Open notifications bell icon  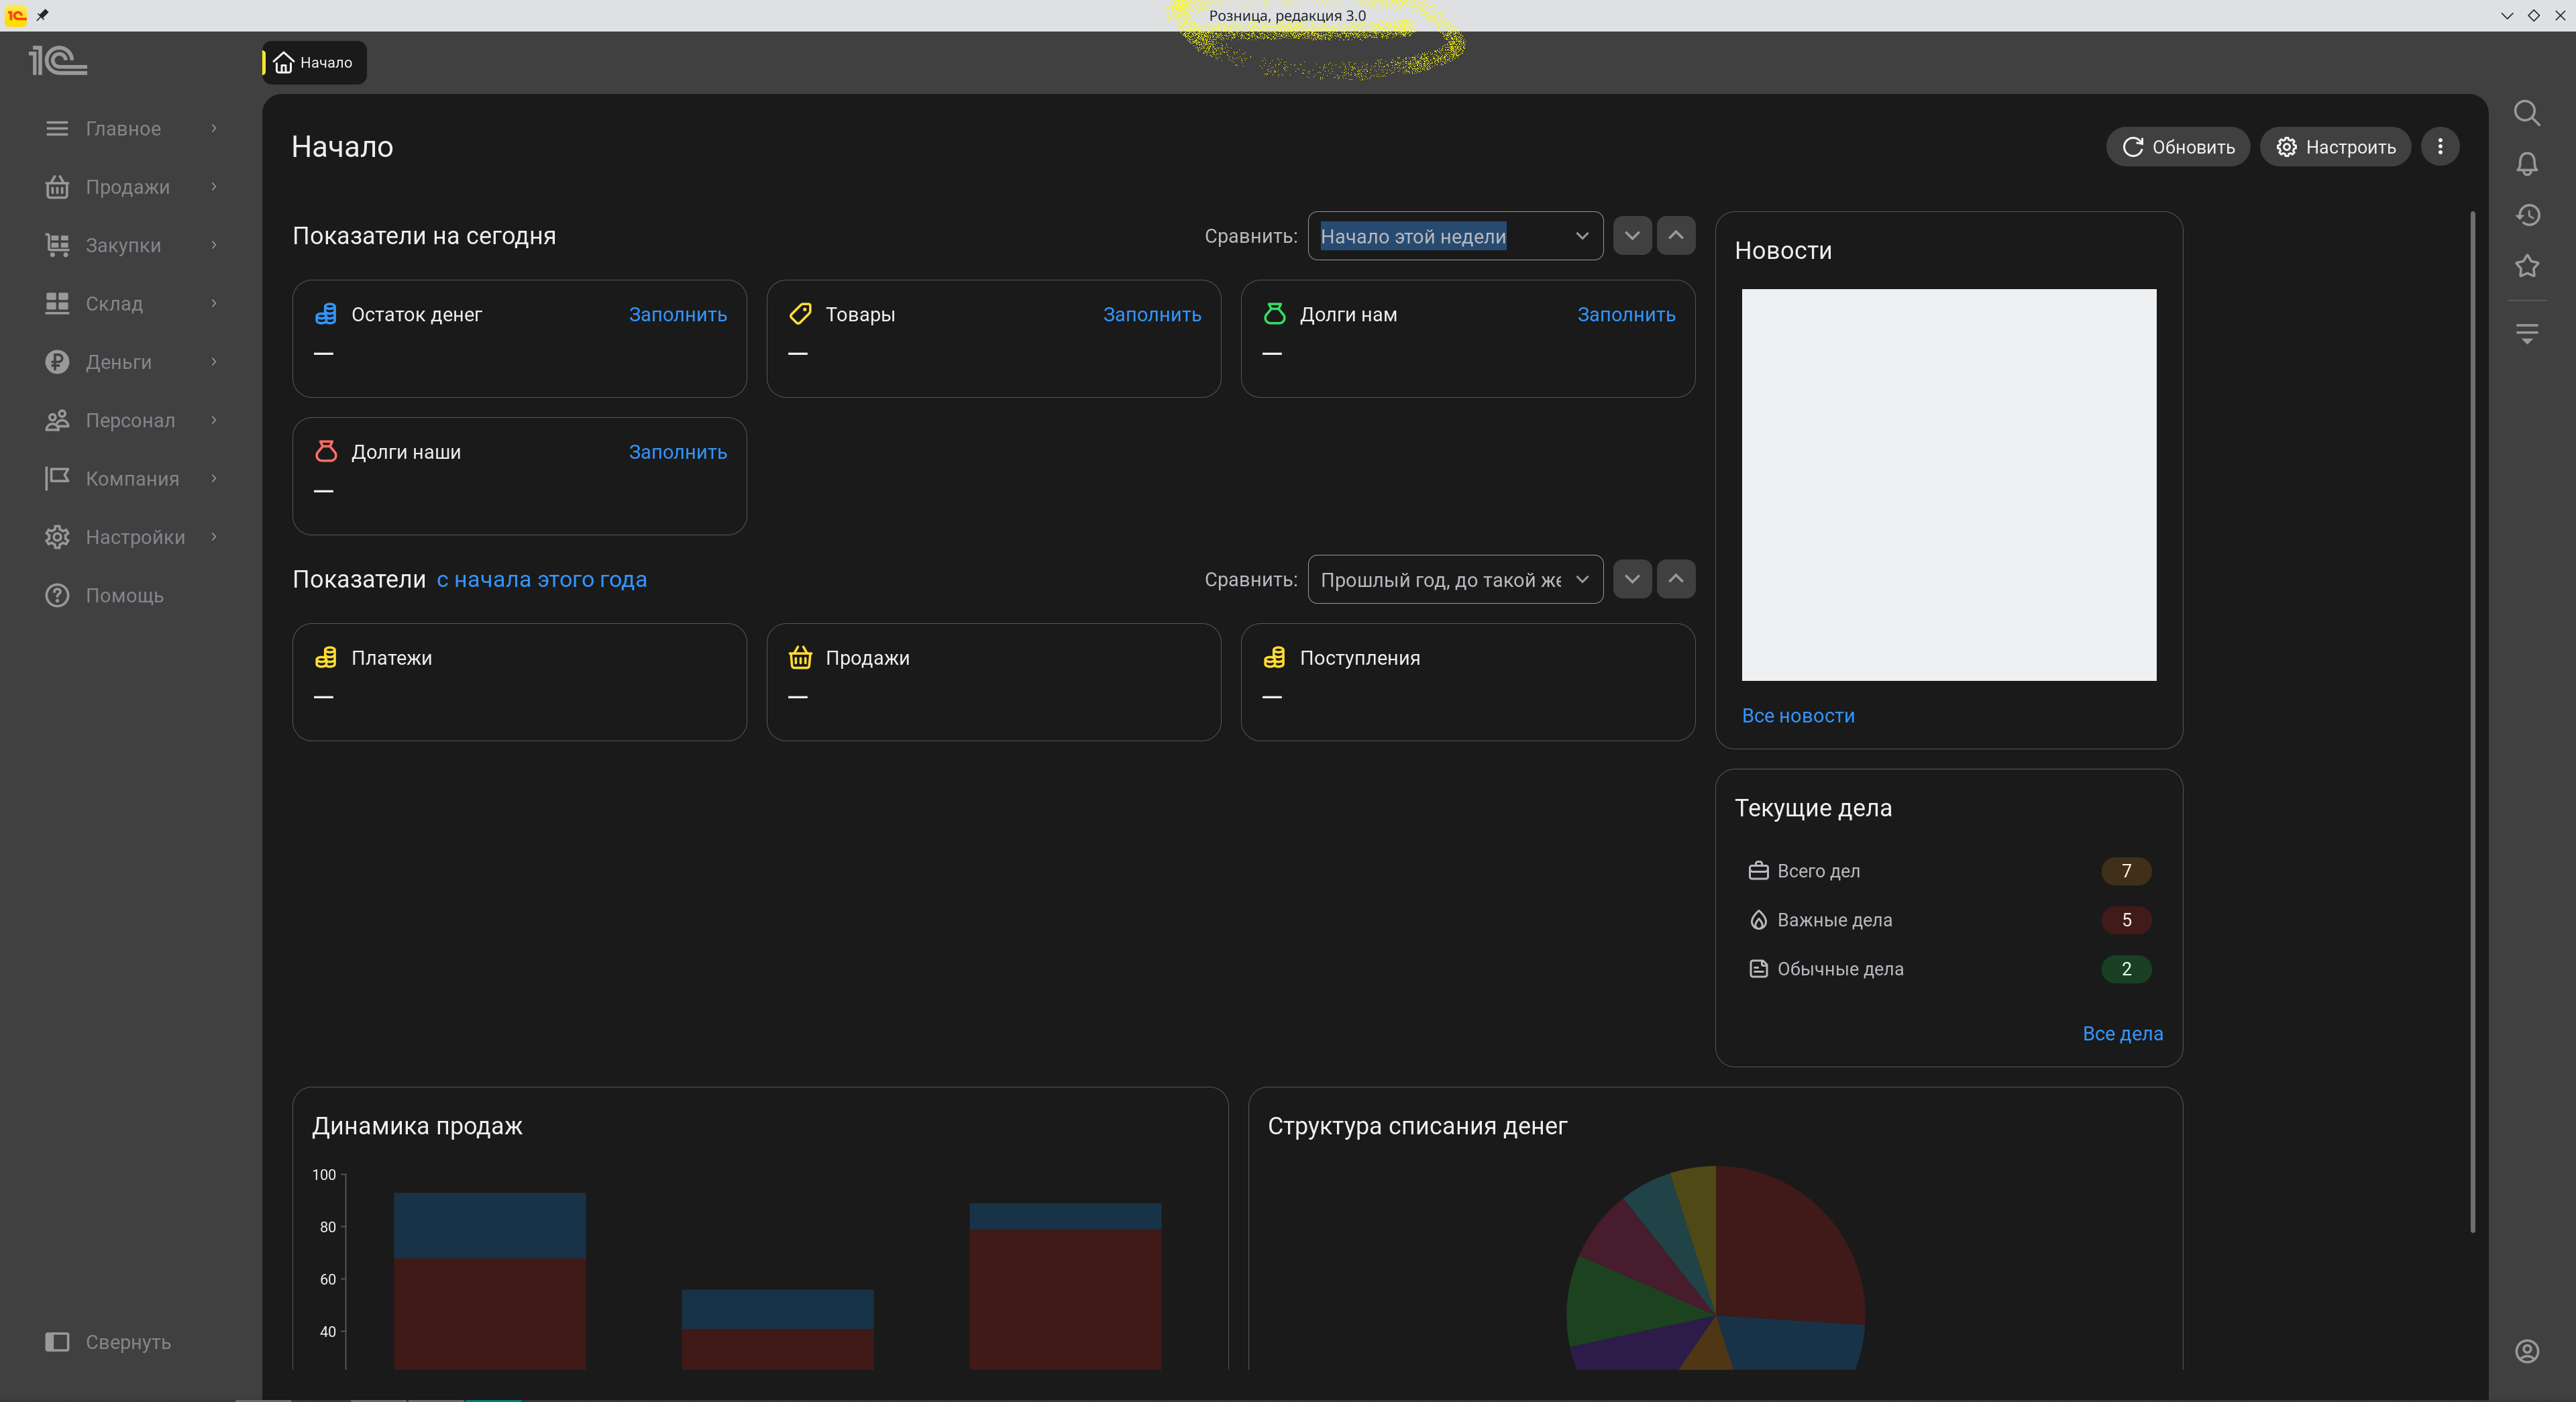2526,164
